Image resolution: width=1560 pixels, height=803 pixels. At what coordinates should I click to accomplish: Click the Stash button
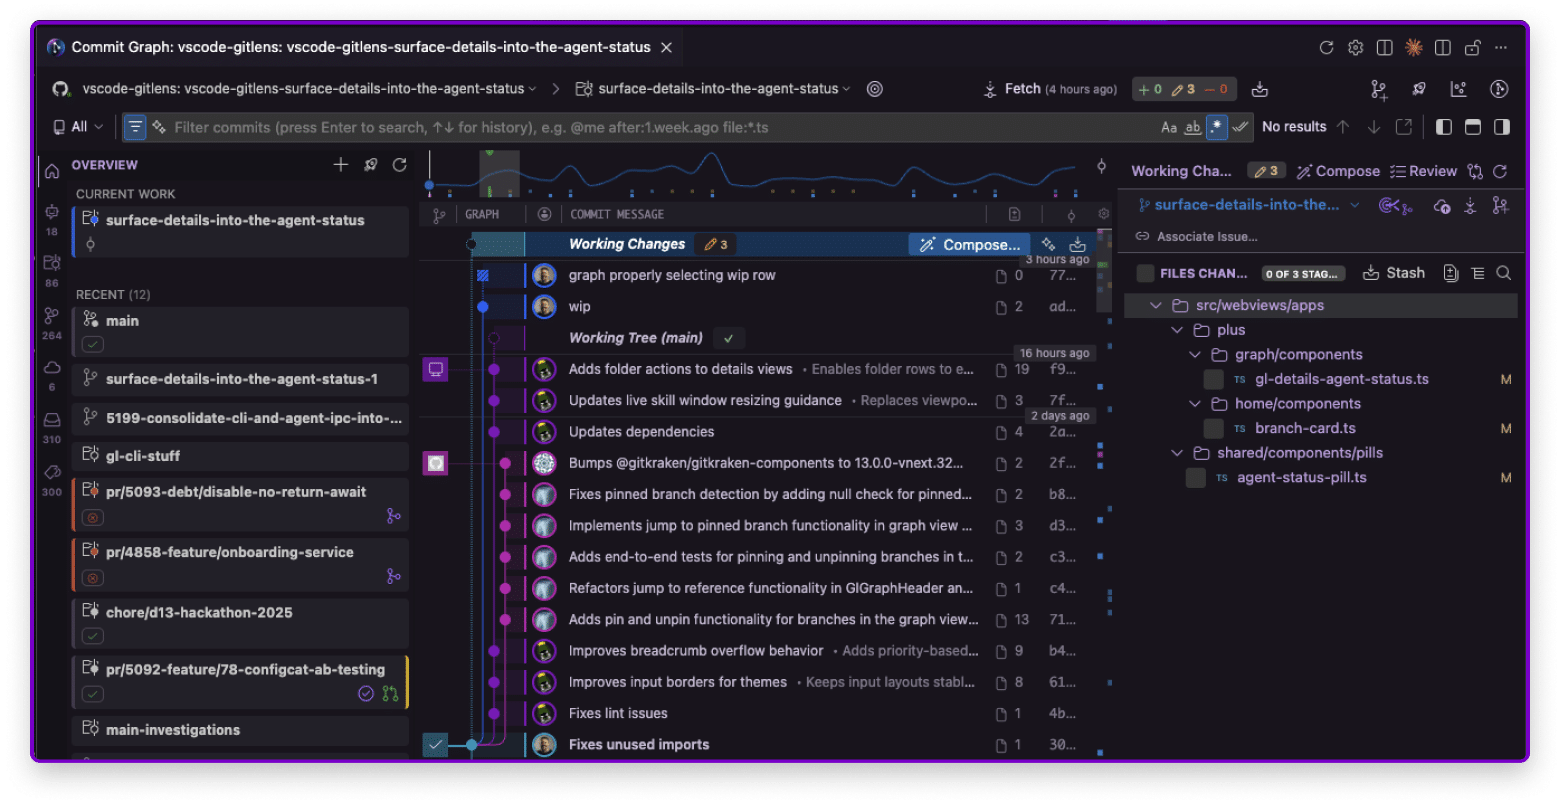pos(1393,273)
